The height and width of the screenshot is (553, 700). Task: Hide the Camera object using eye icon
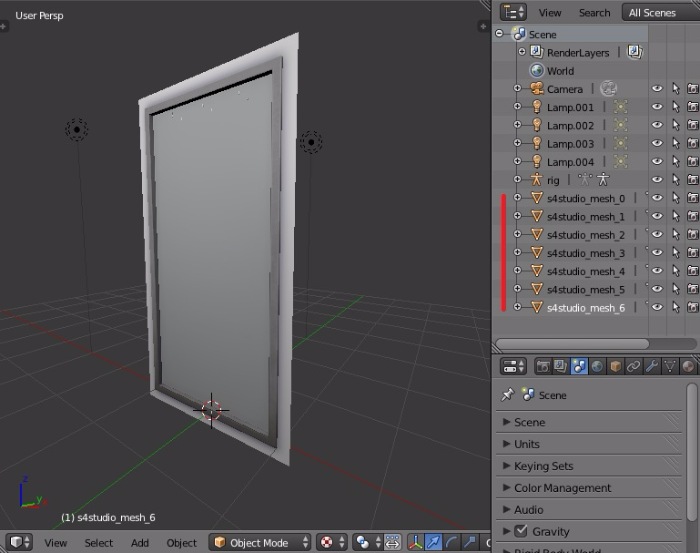click(657, 89)
